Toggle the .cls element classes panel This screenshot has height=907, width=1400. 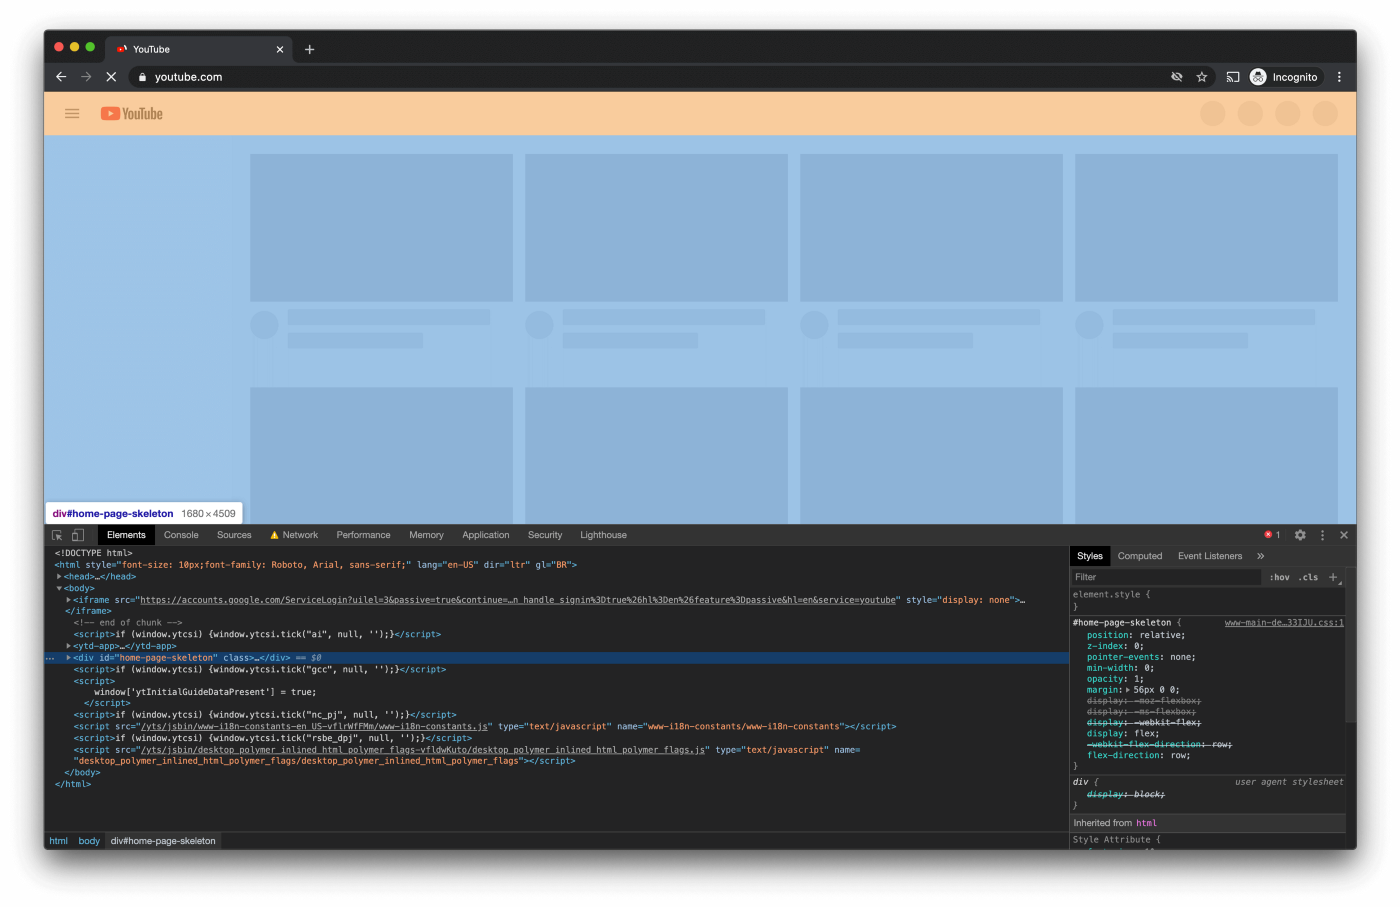(1308, 577)
